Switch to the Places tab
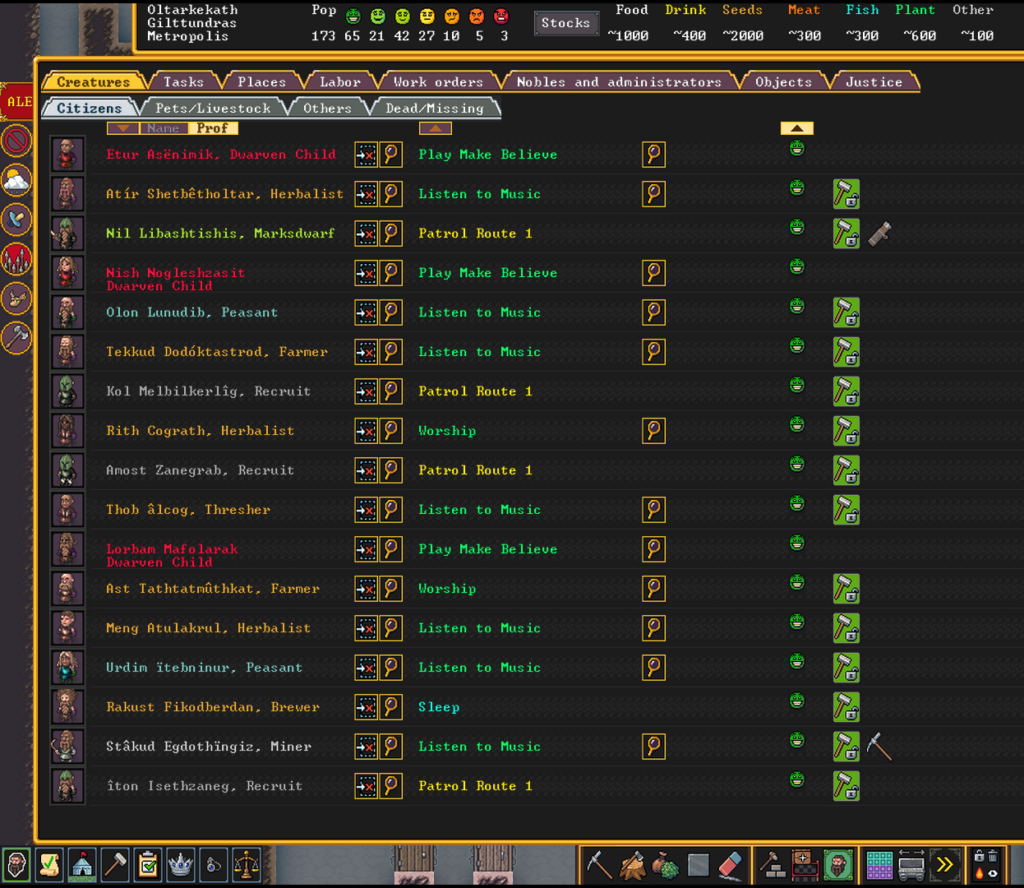The height and width of the screenshot is (888, 1024). (x=262, y=82)
